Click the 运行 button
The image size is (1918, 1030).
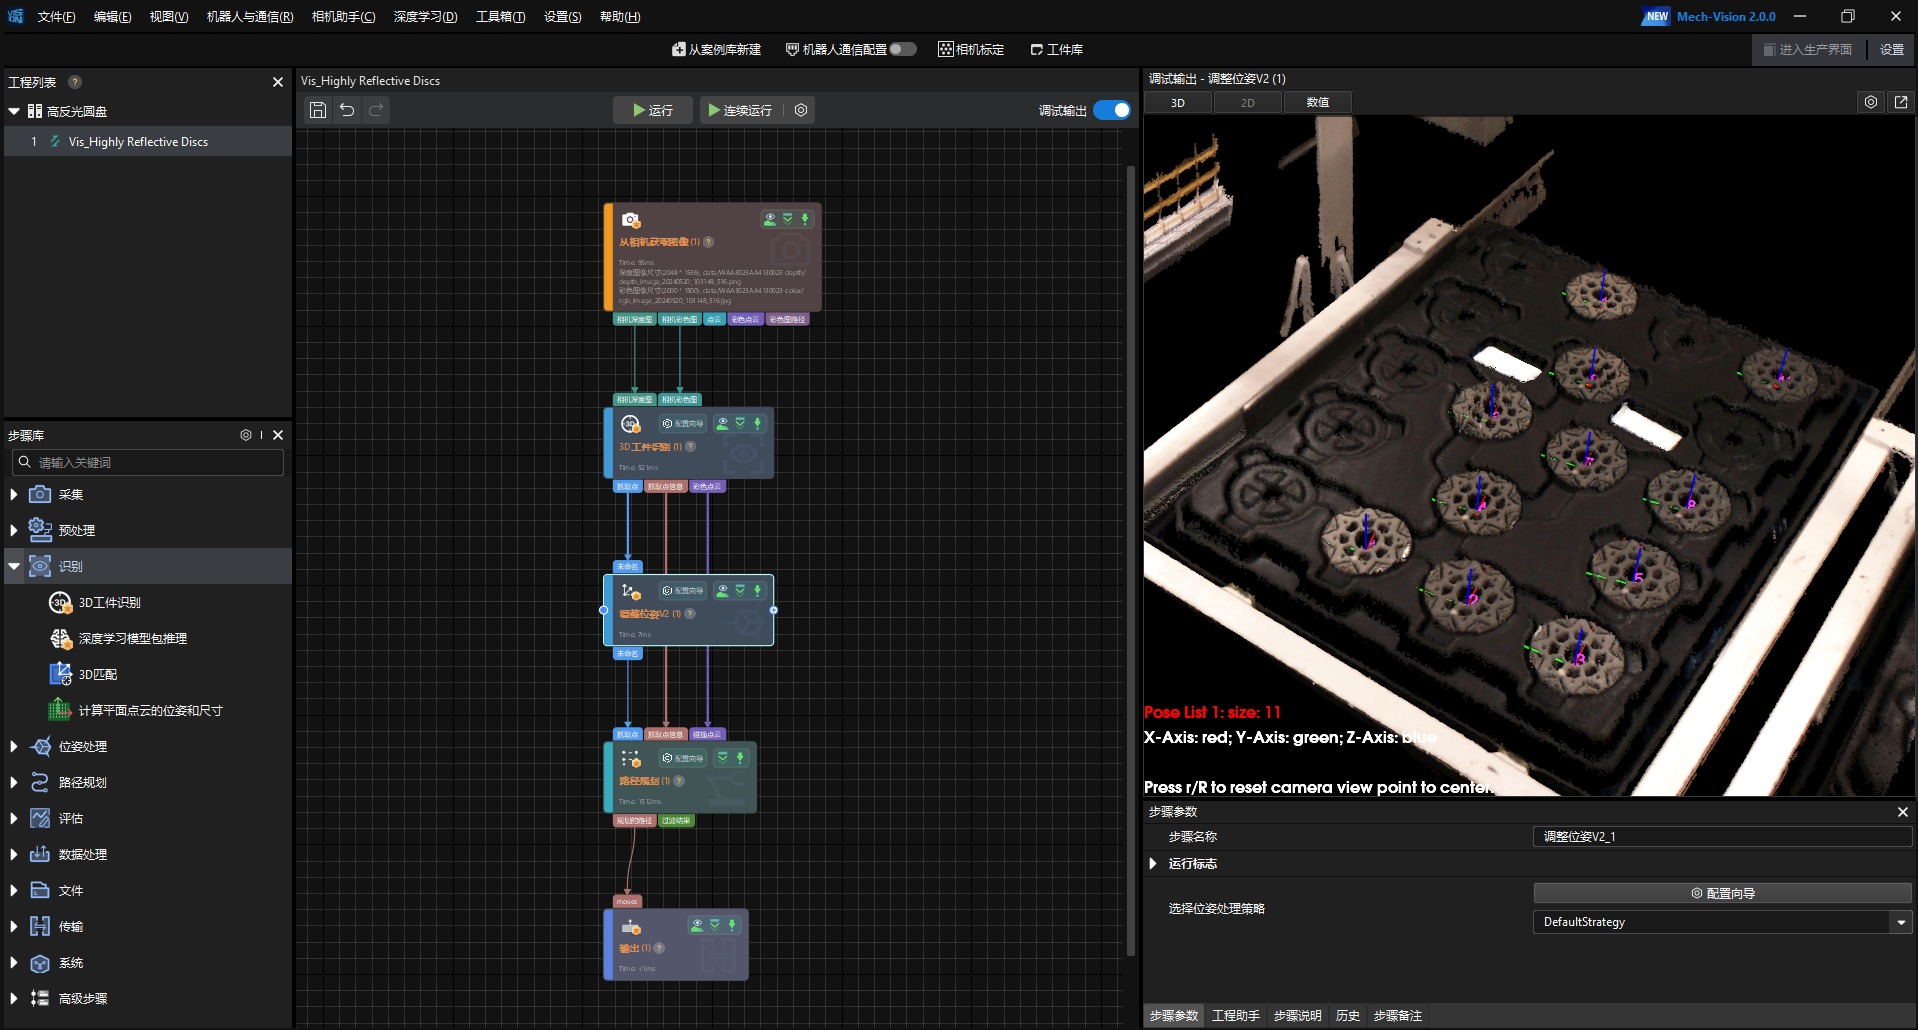(652, 110)
